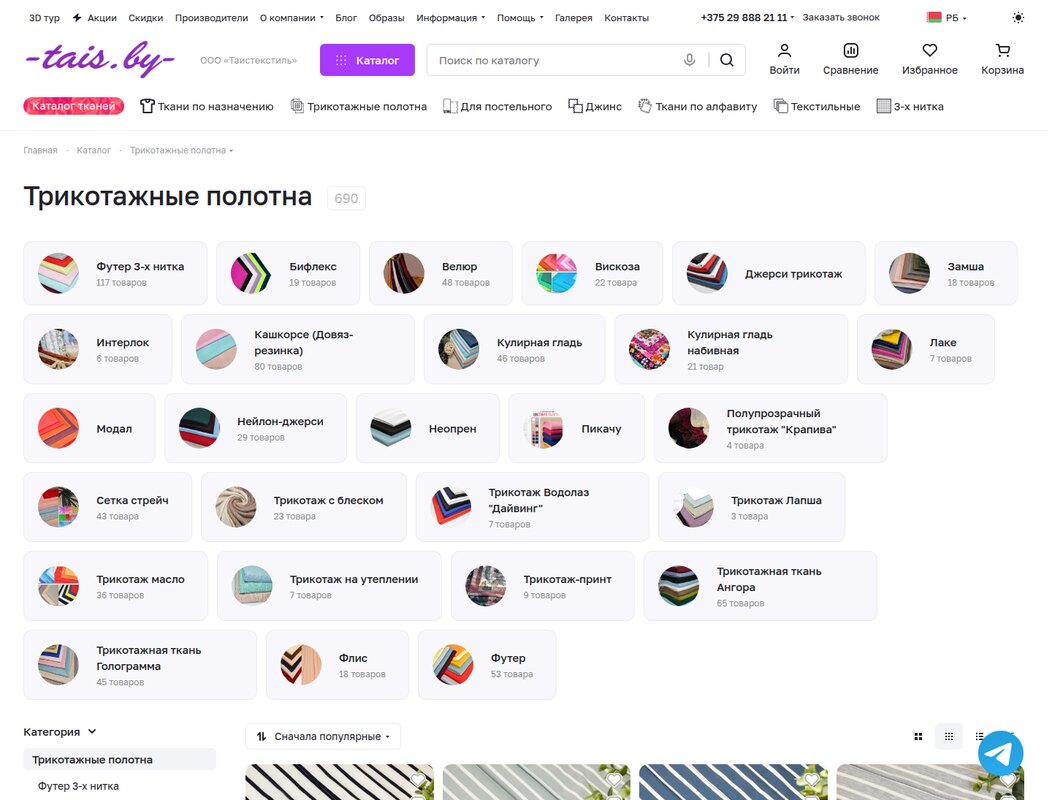Switch to list view layout

(980, 736)
